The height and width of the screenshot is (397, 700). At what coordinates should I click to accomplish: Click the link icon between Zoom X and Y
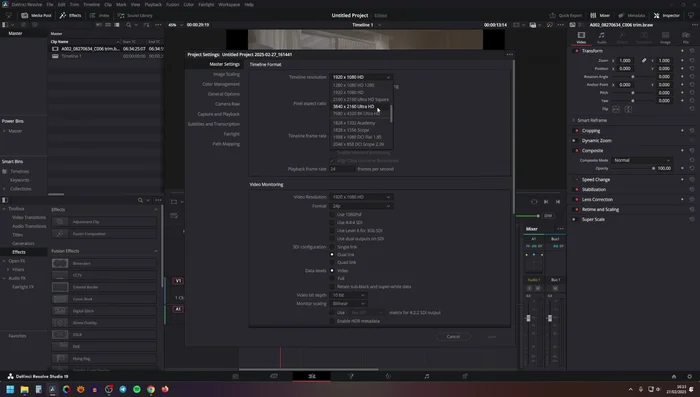[x=644, y=60]
